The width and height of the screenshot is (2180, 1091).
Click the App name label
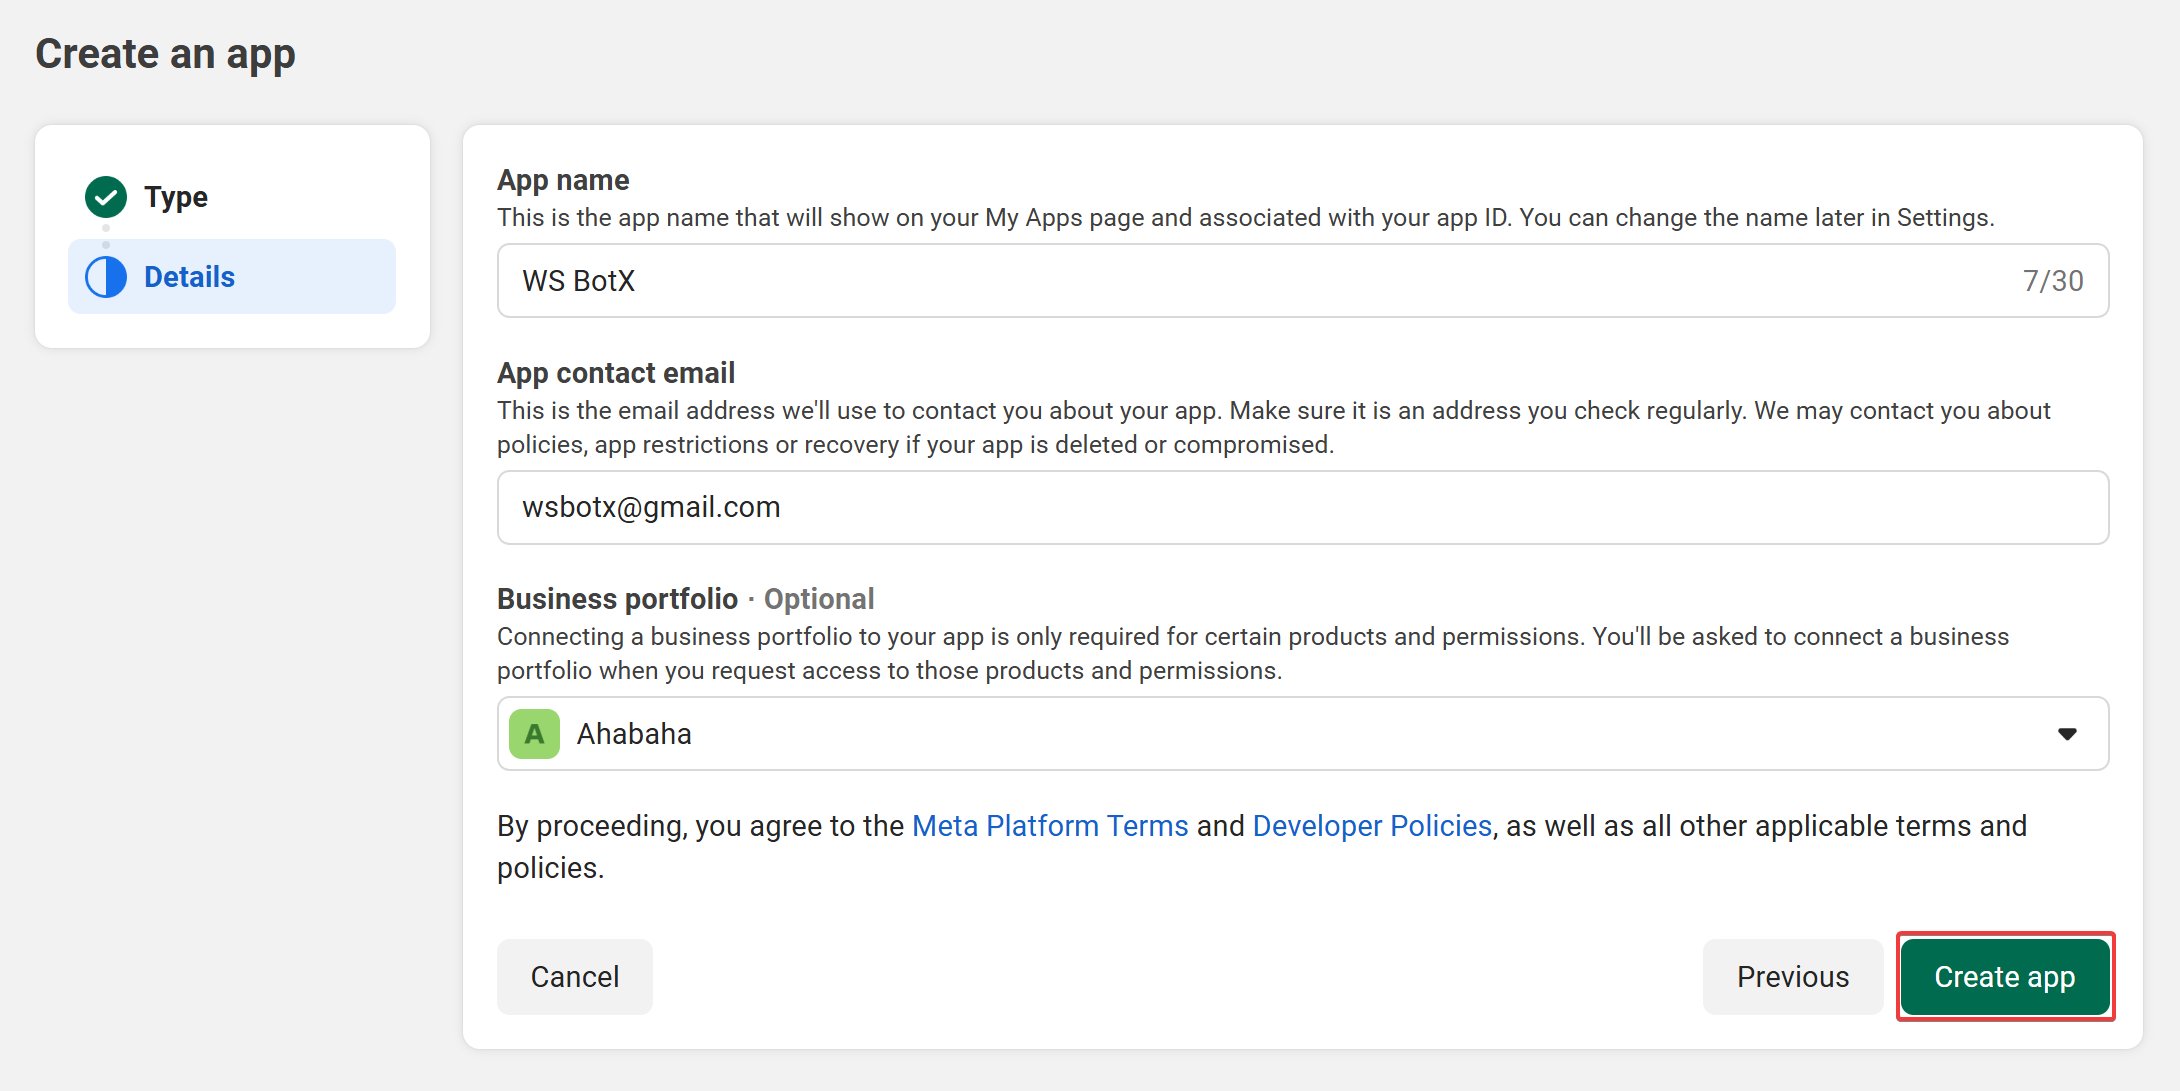click(563, 180)
